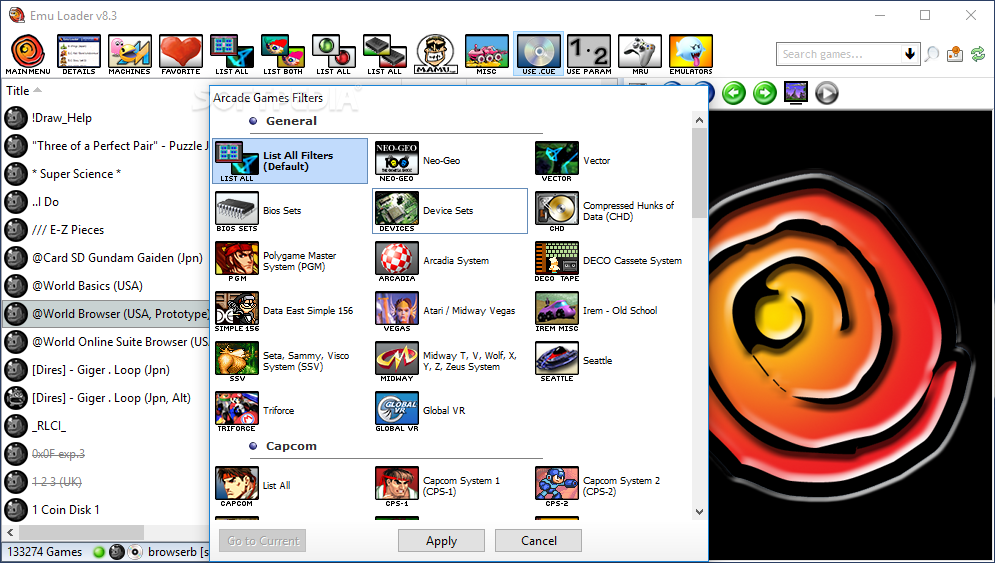Open the List Both toolbar icon
This screenshot has width=995, height=563.
tap(283, 55)
